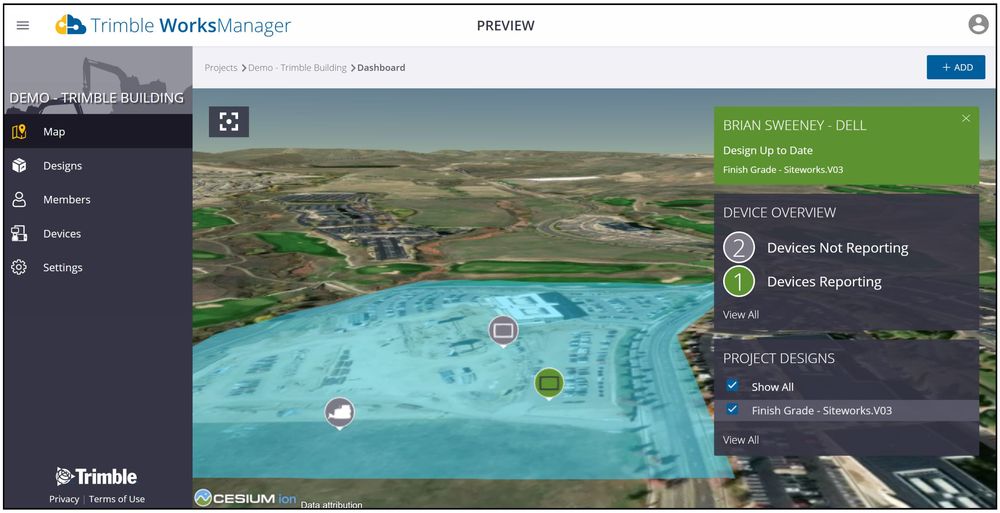This screenshot has height=513, width=1000.
Task: Open the Designs menu item
Action: click(x=98, y=165)
